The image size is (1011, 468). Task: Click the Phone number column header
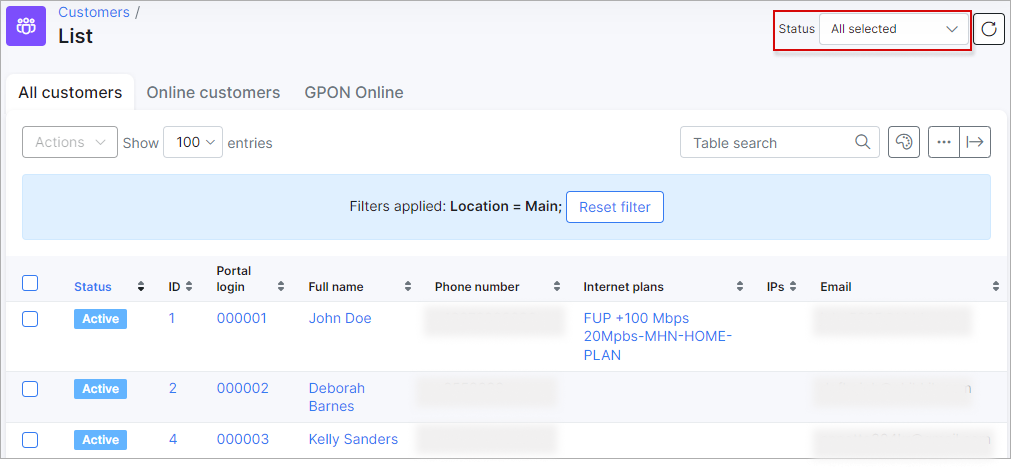pos(477,287)
